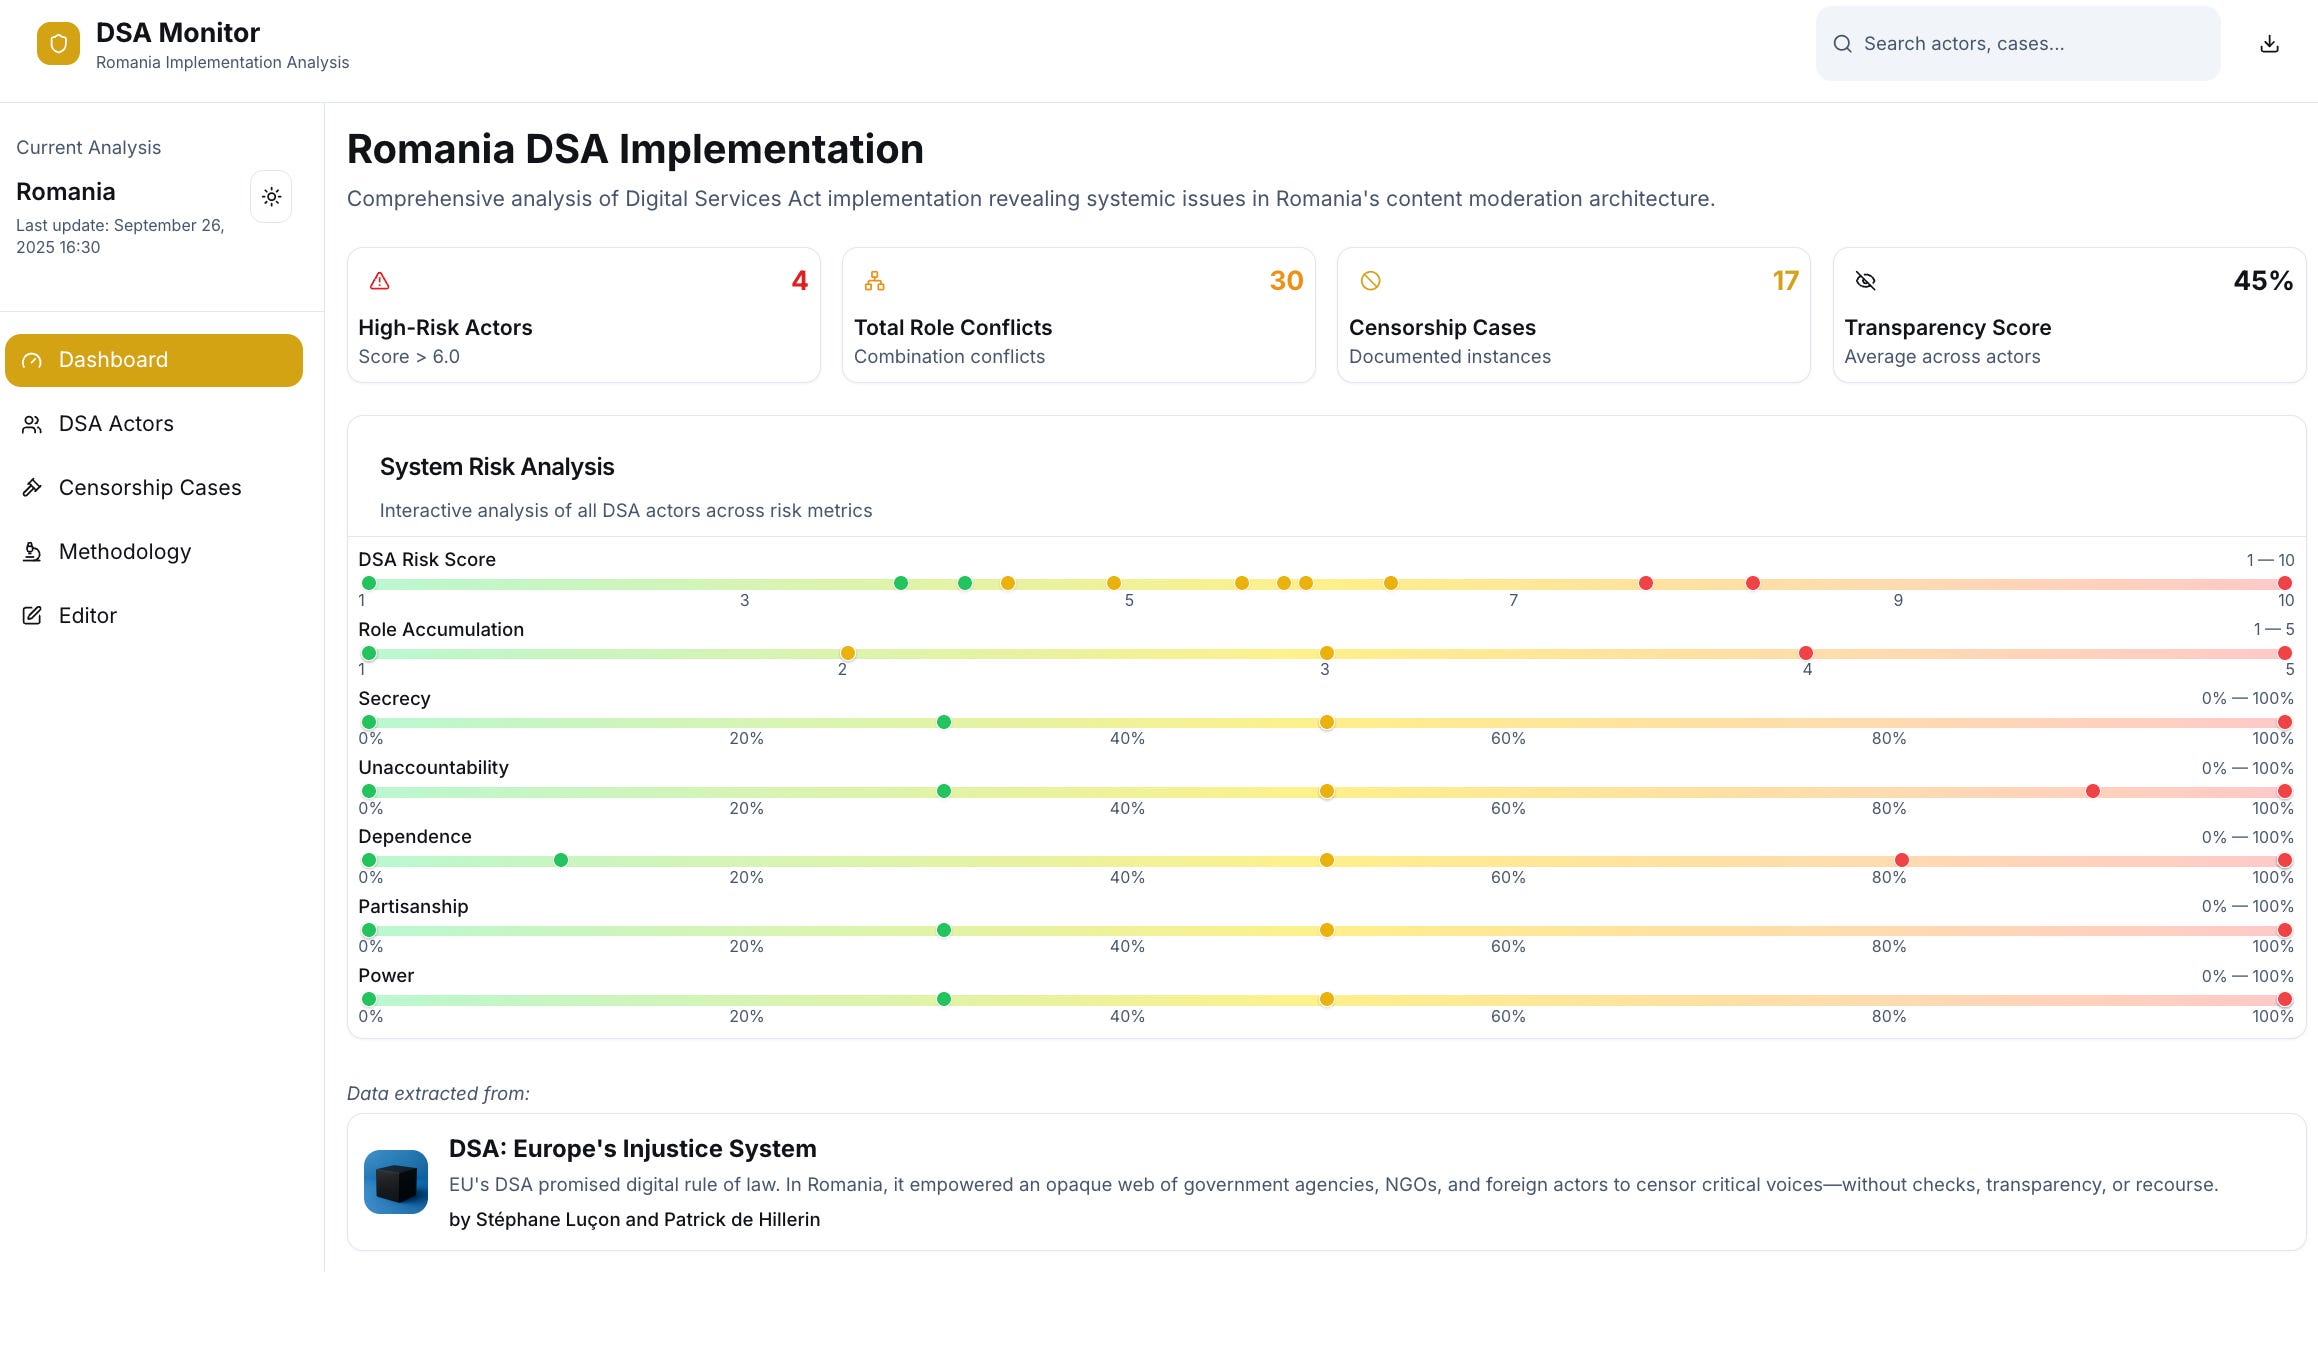Viewport: 2318px width, 1366px height.
Task: Click the Transparency Score crossed-eye icon
Action: [x=1865, y=281]
